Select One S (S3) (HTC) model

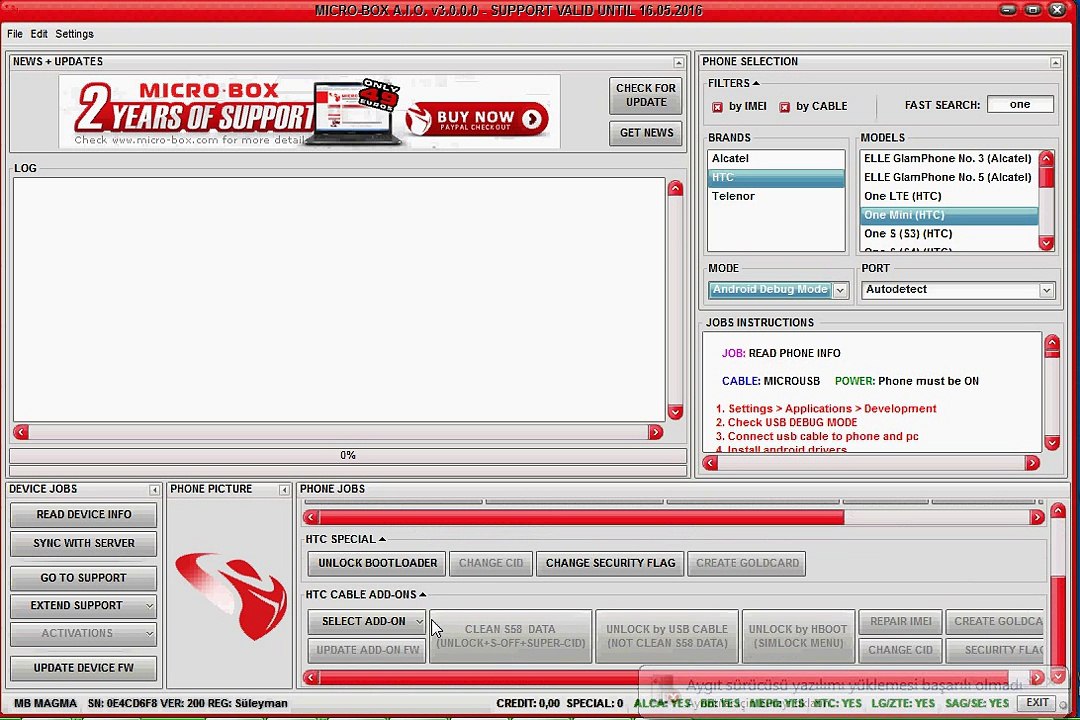[x=948, y=234]
